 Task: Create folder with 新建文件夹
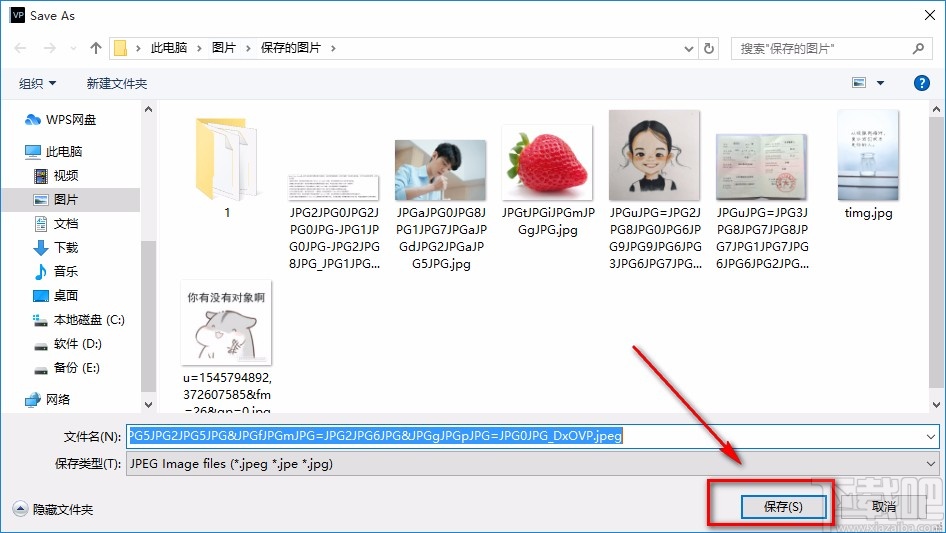117,83
